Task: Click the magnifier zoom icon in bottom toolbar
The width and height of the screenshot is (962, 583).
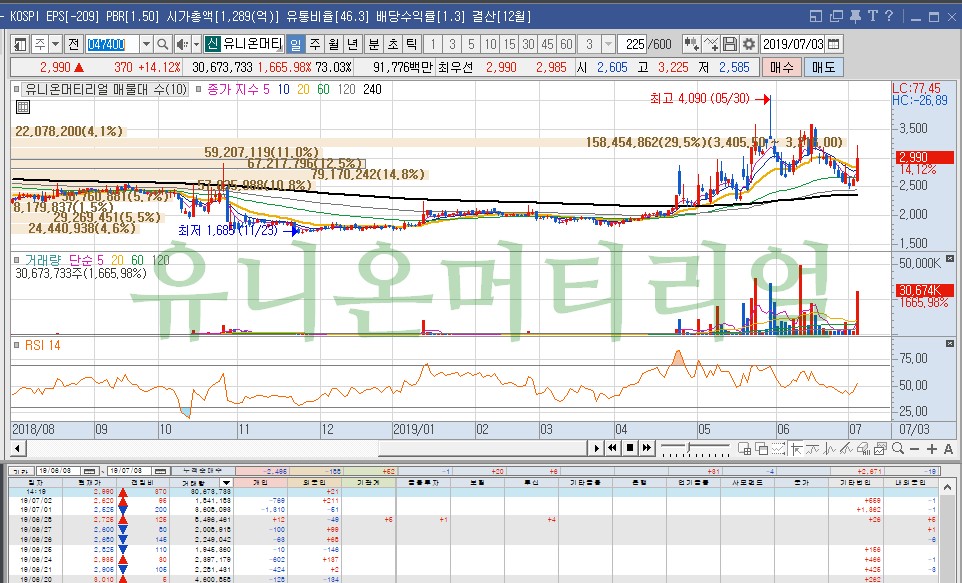Action: tap(898, 449)
